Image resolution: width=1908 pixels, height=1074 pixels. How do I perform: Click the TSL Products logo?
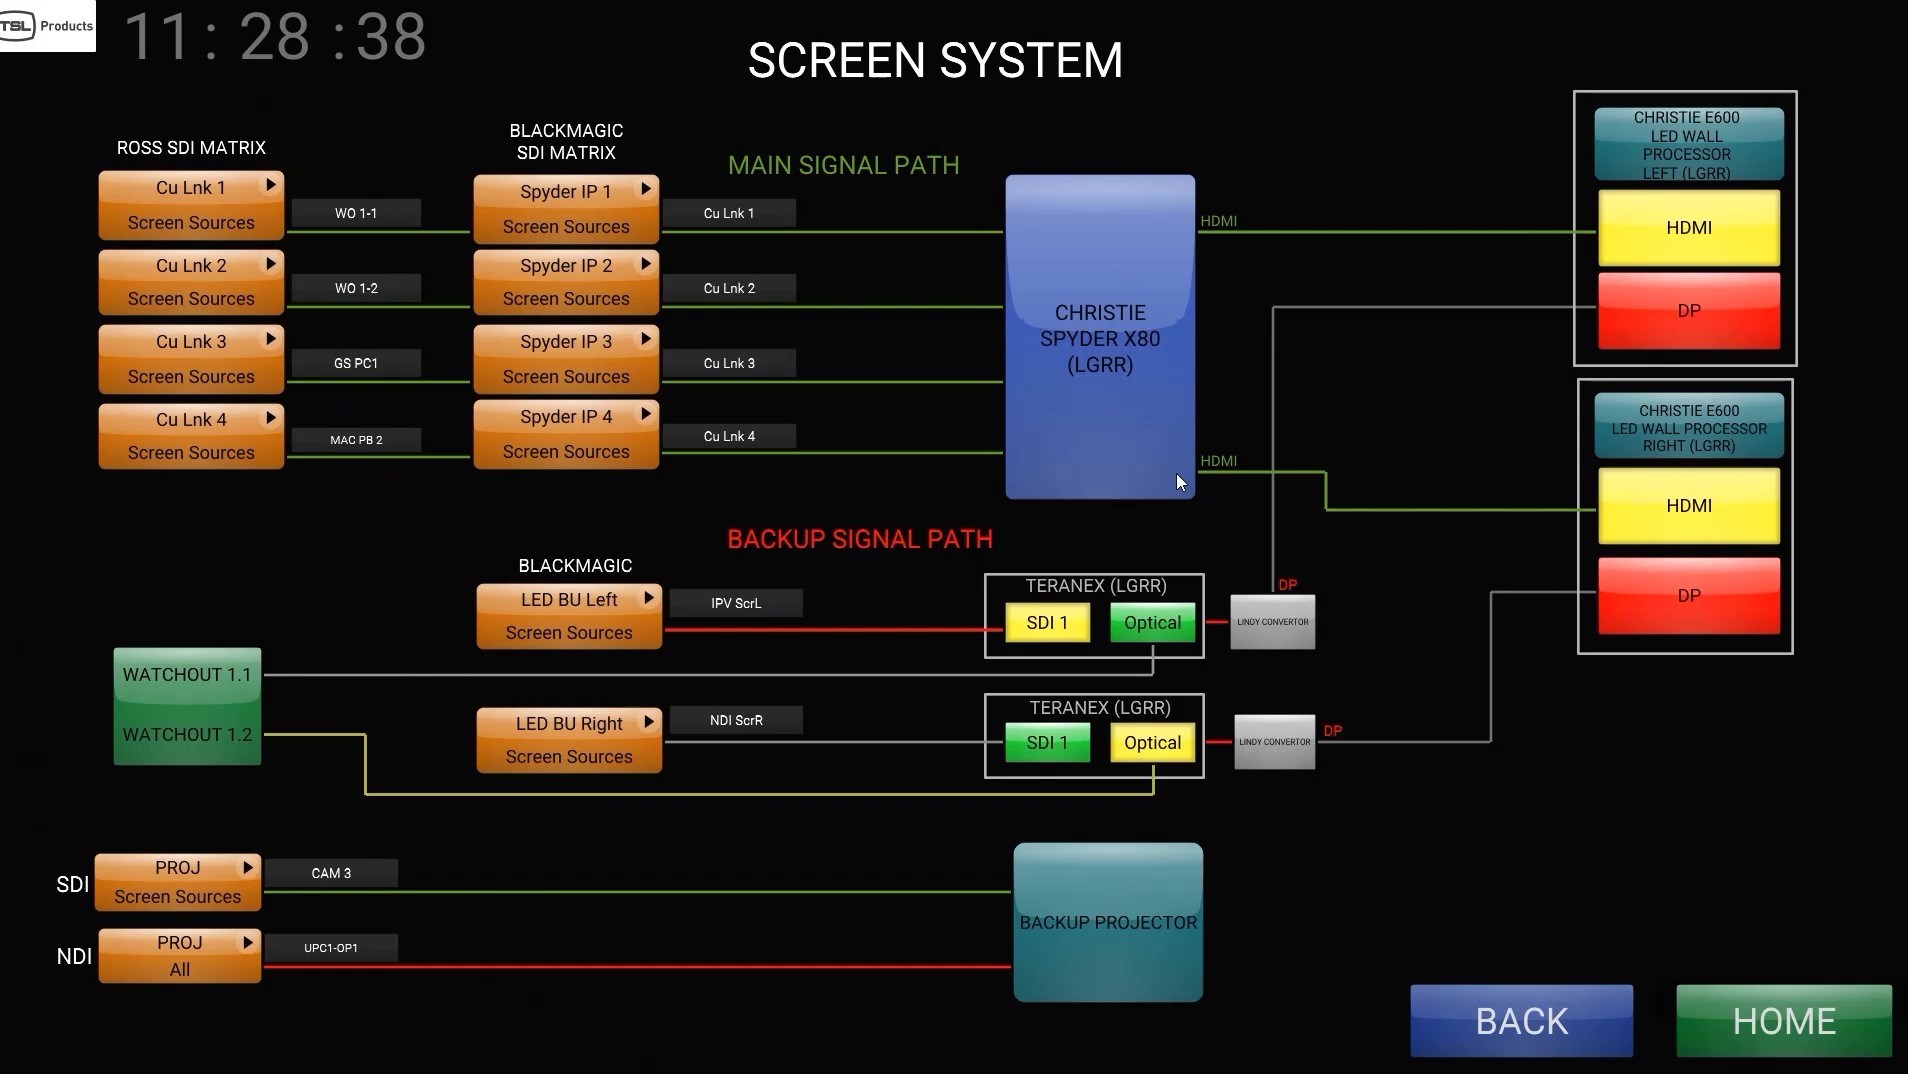(x=47, y=26)
